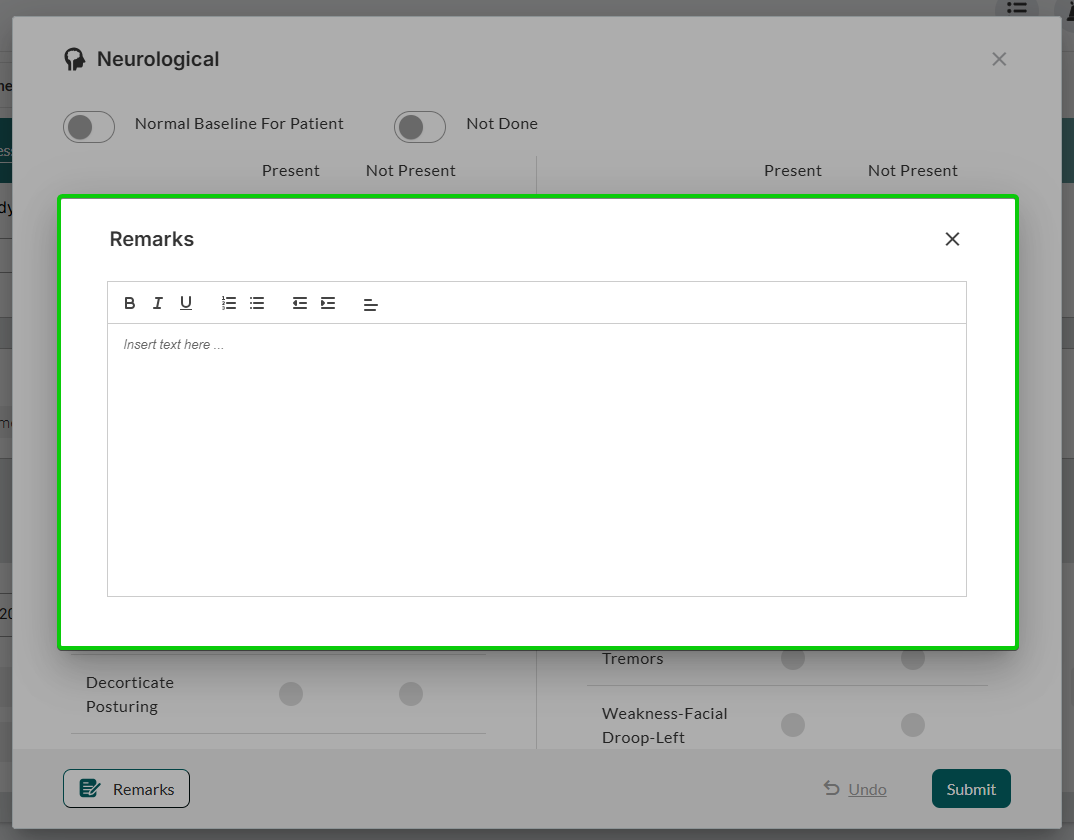The width and height of the screenshot is (1074, 840).
Task: Enable underline in Remarks toolbar
Action: coord(186,303)
